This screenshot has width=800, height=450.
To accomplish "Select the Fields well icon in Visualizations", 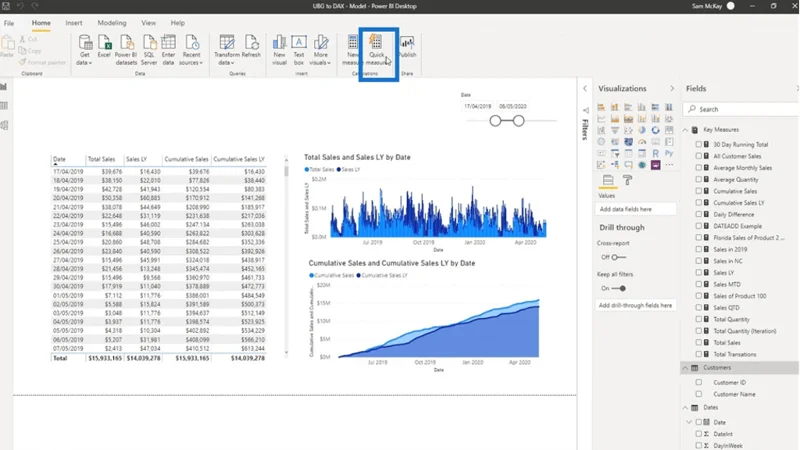I will click(608, 180).
